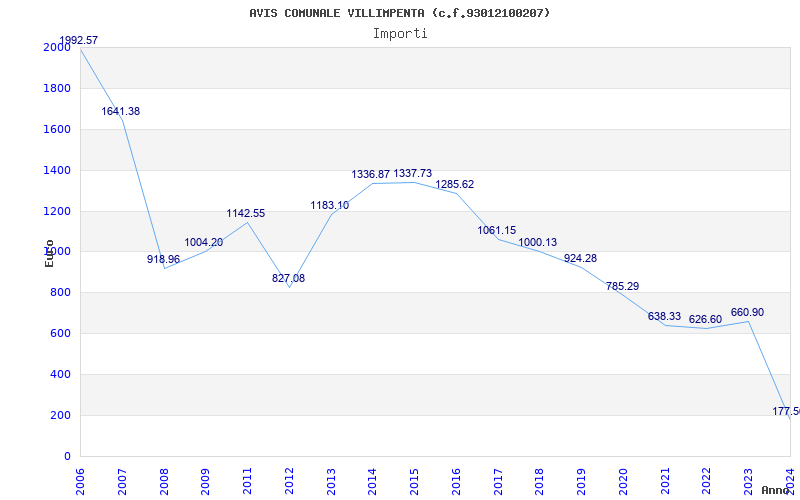Click the 2017 x-axis year label

498,481
